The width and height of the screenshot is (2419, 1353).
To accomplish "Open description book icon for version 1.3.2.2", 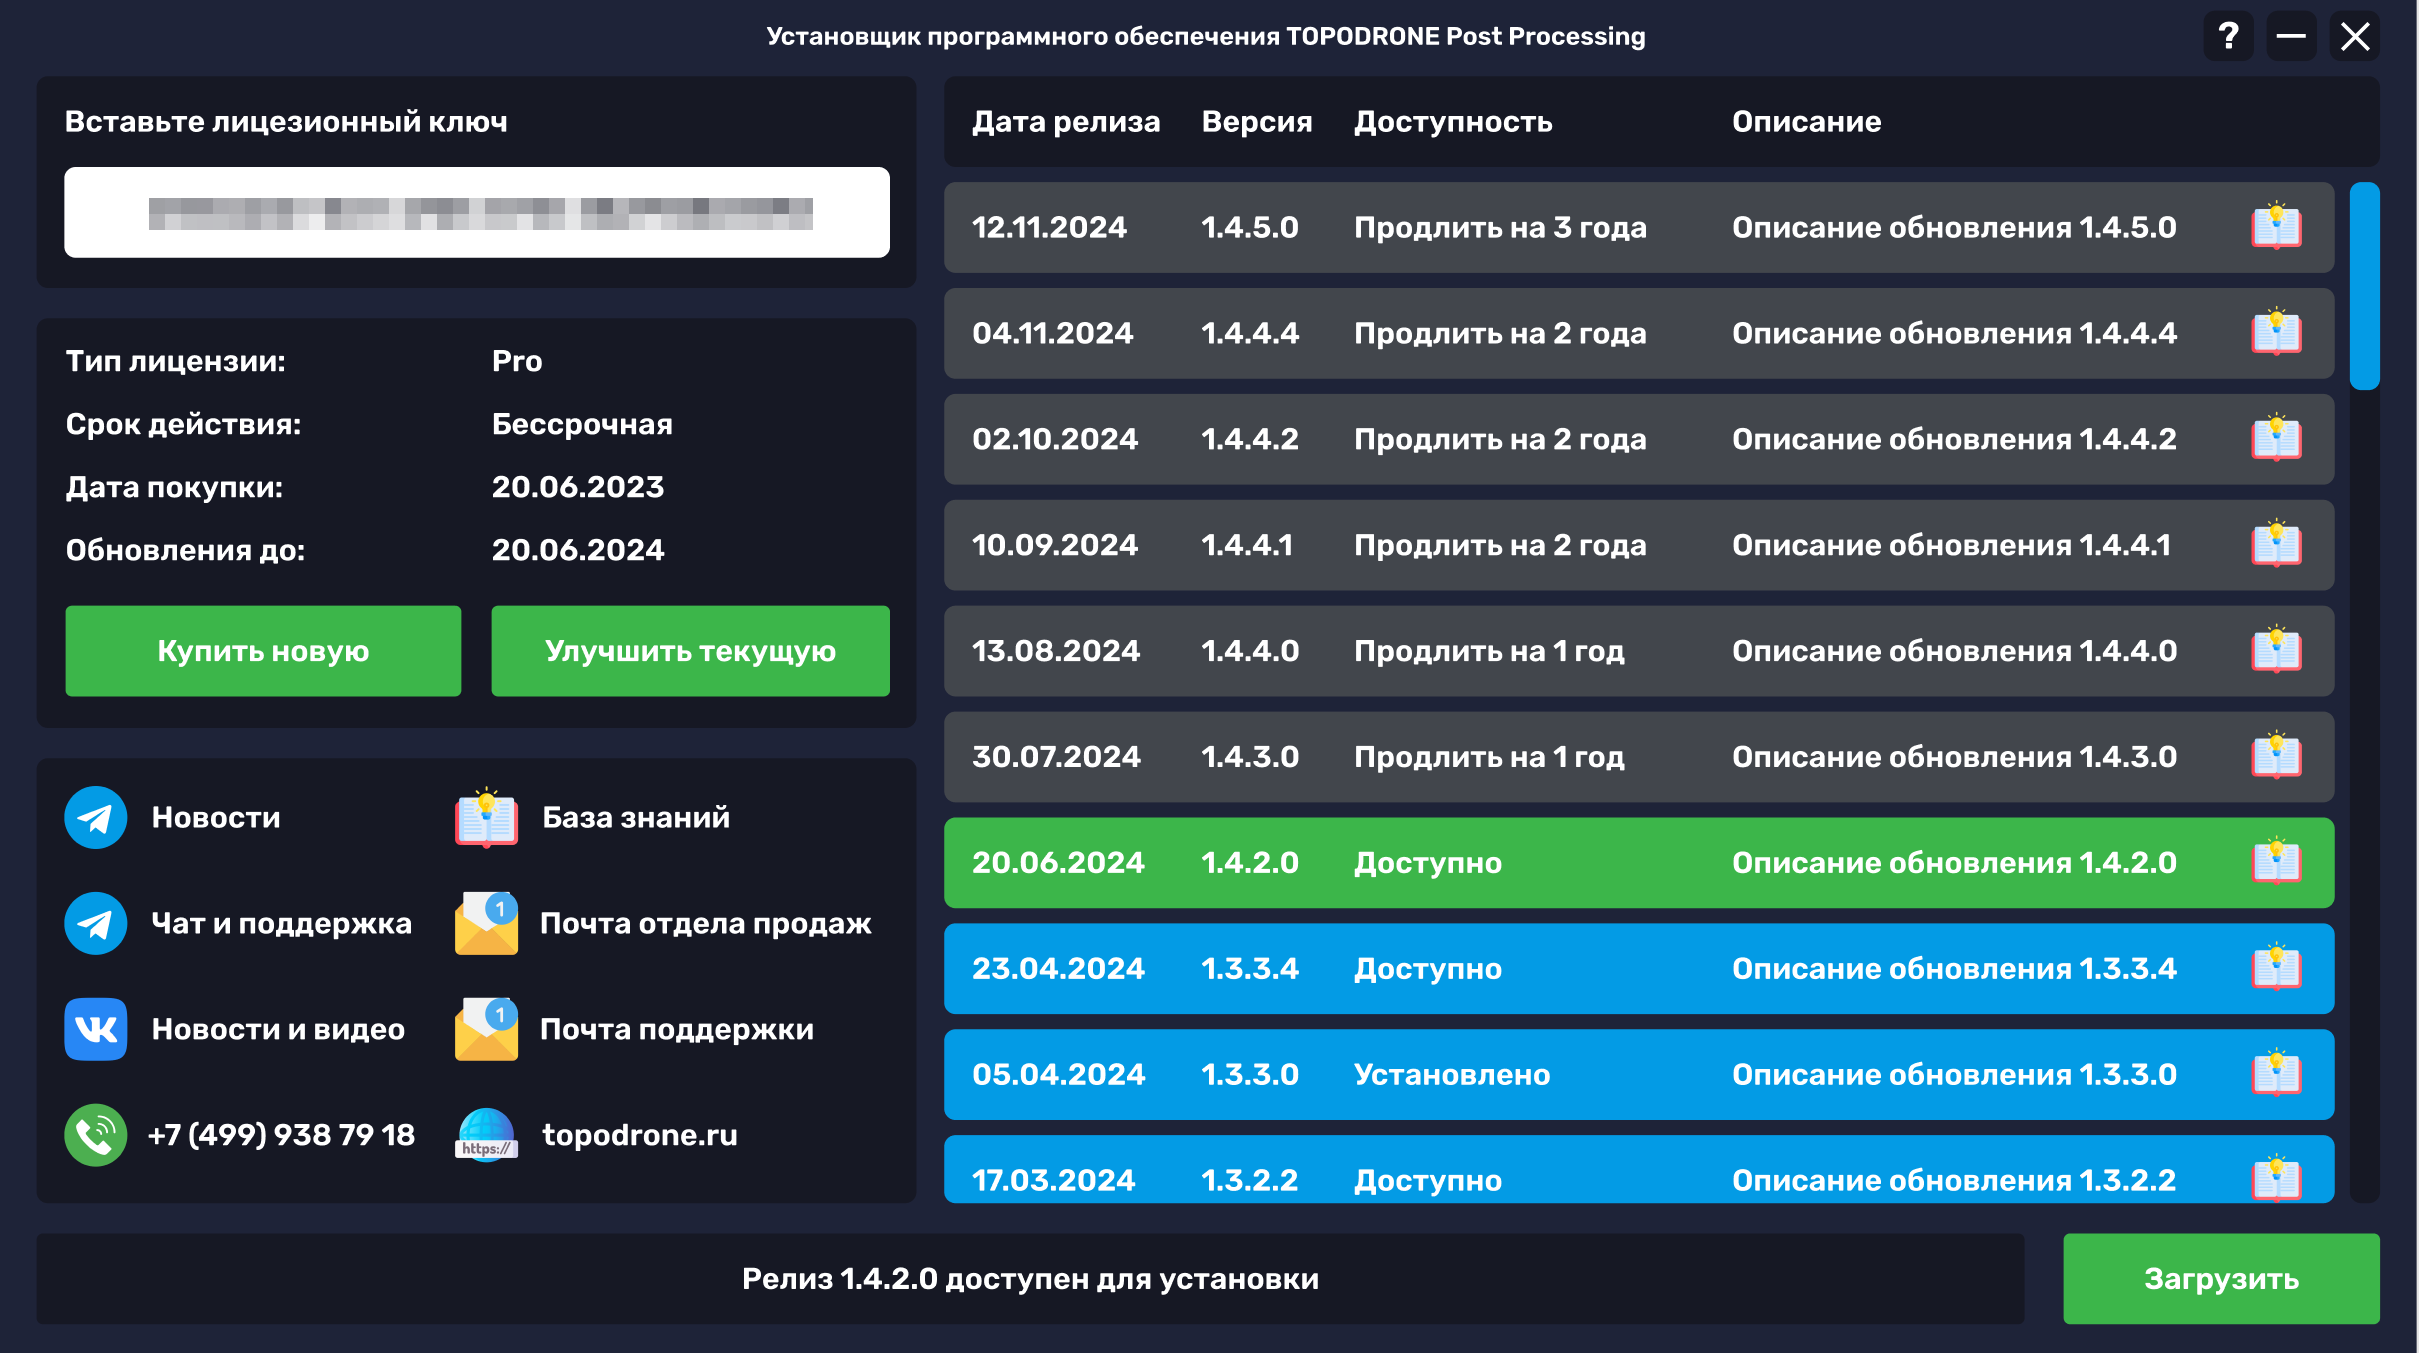I will 2276,1179.
